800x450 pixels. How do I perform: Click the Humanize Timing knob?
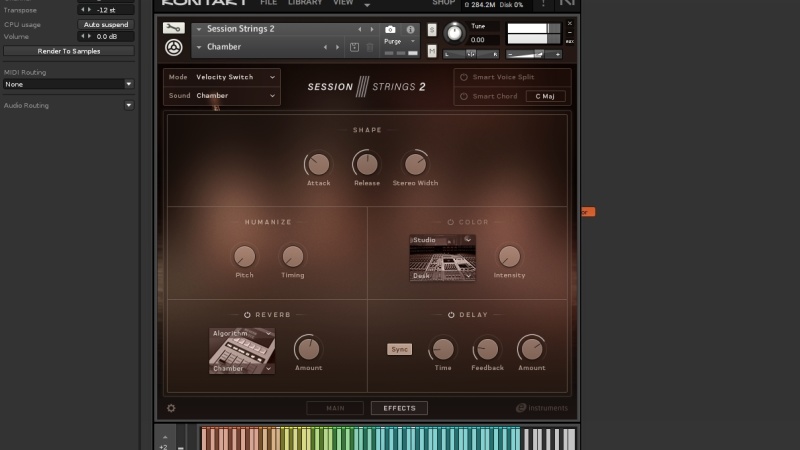point(292,257)
